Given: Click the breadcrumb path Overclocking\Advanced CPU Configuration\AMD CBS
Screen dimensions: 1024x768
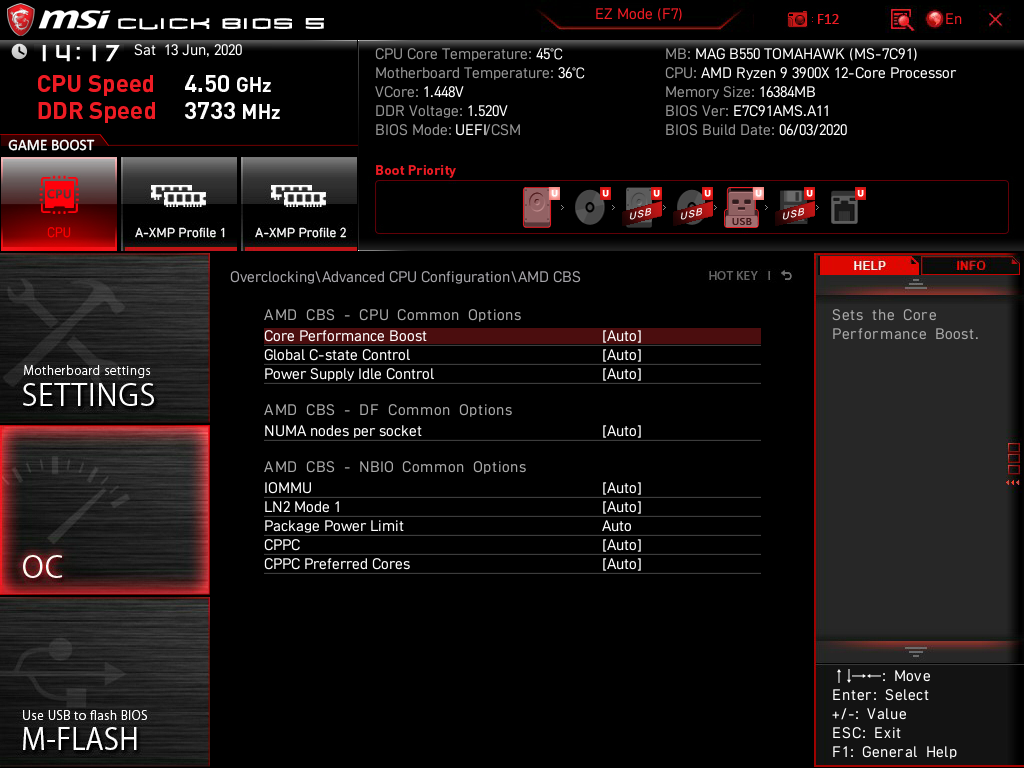Looking at the screenshot, I should tap(405, 277).
